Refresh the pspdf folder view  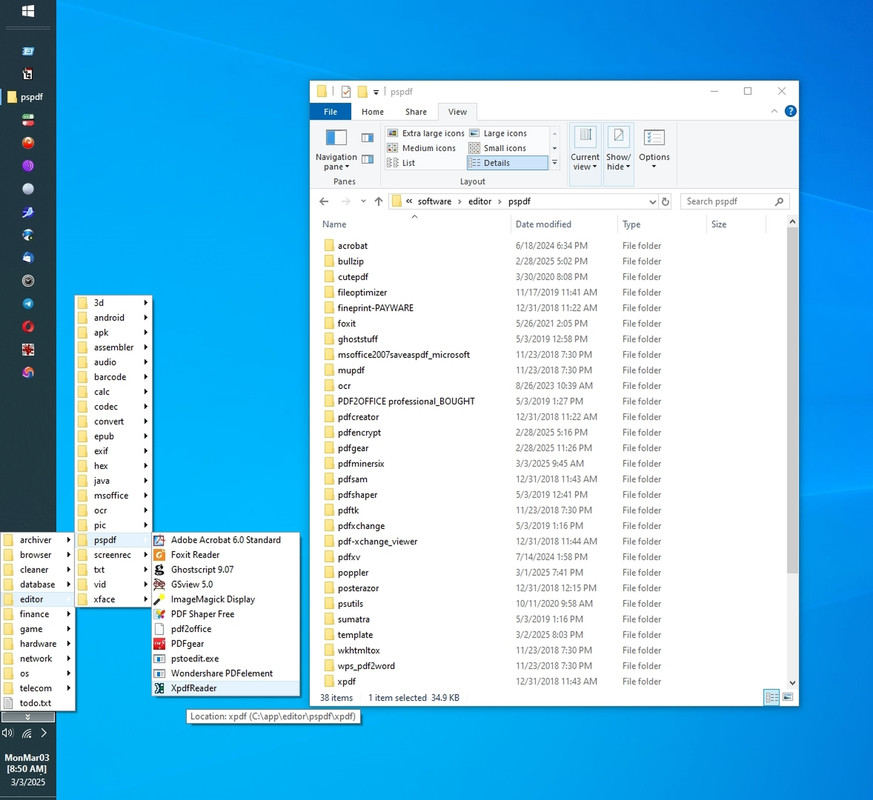665,202
